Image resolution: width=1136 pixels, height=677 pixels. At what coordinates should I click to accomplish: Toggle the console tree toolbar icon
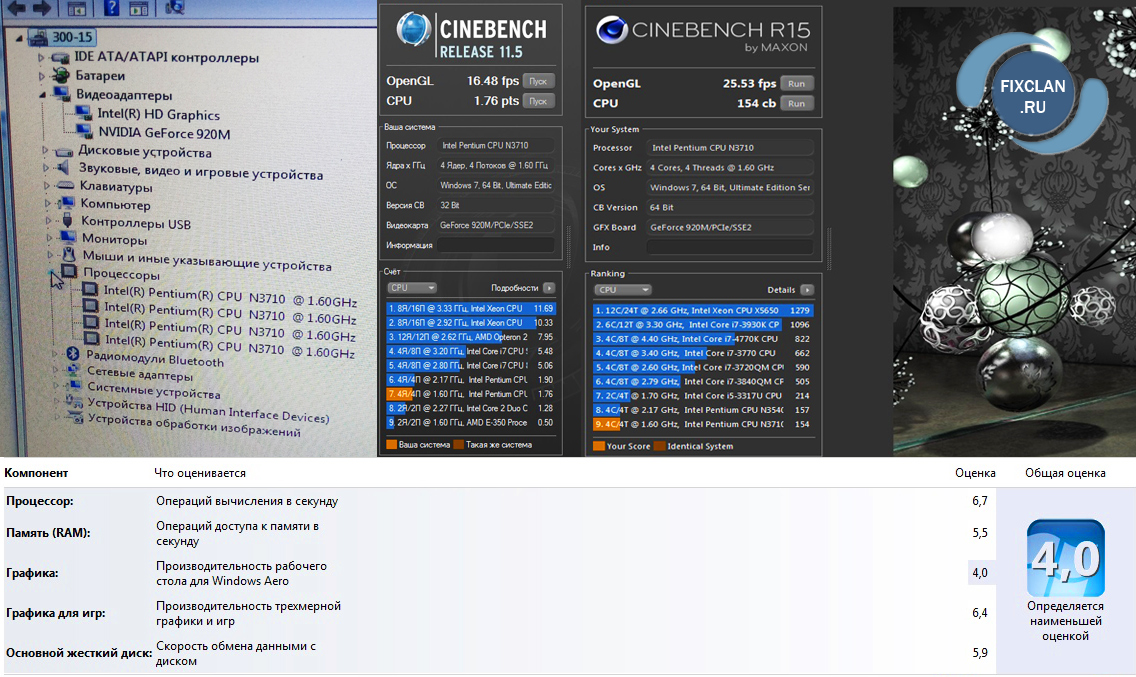point(76,8)
